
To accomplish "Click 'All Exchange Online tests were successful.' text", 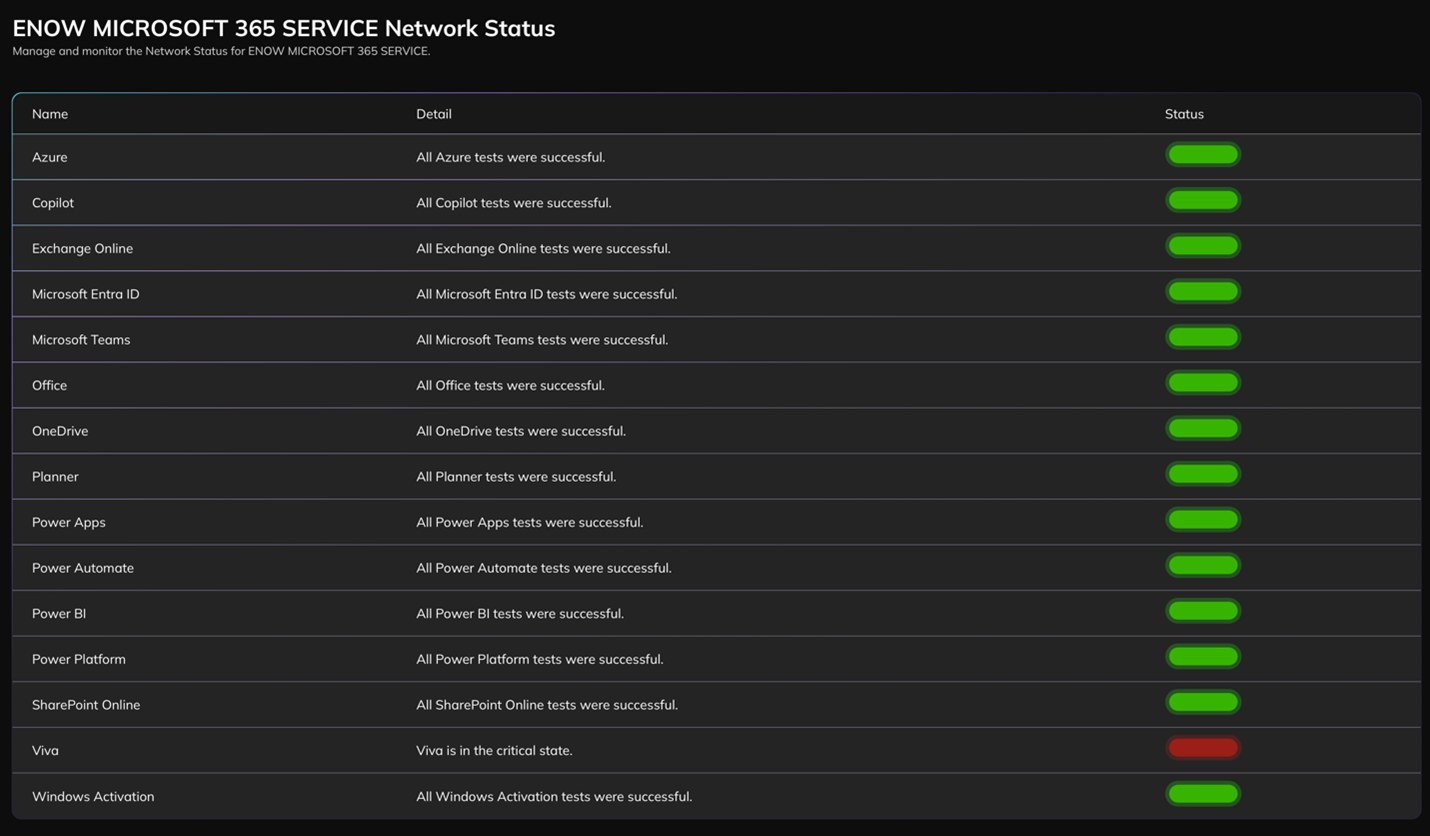I will coord(543,248).
